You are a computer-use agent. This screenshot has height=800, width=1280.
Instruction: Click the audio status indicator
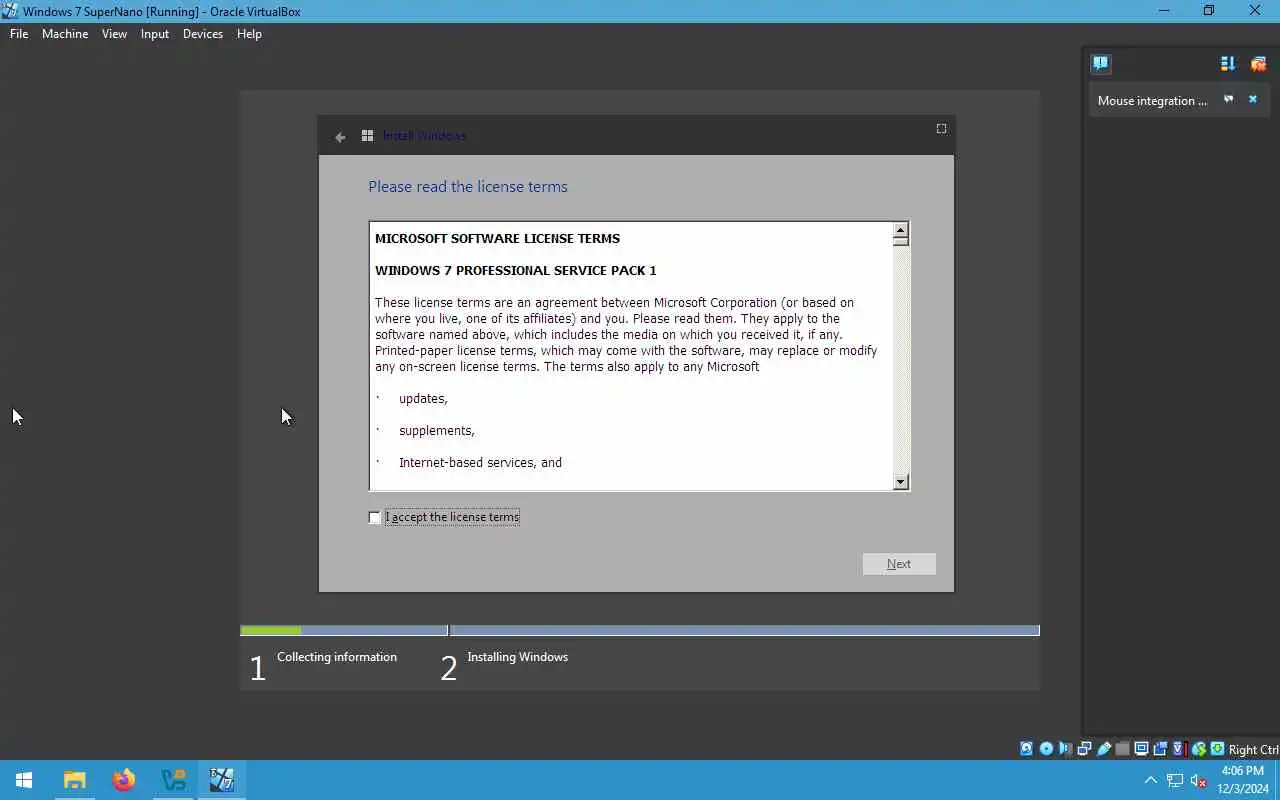click(x=1065, y=748)
